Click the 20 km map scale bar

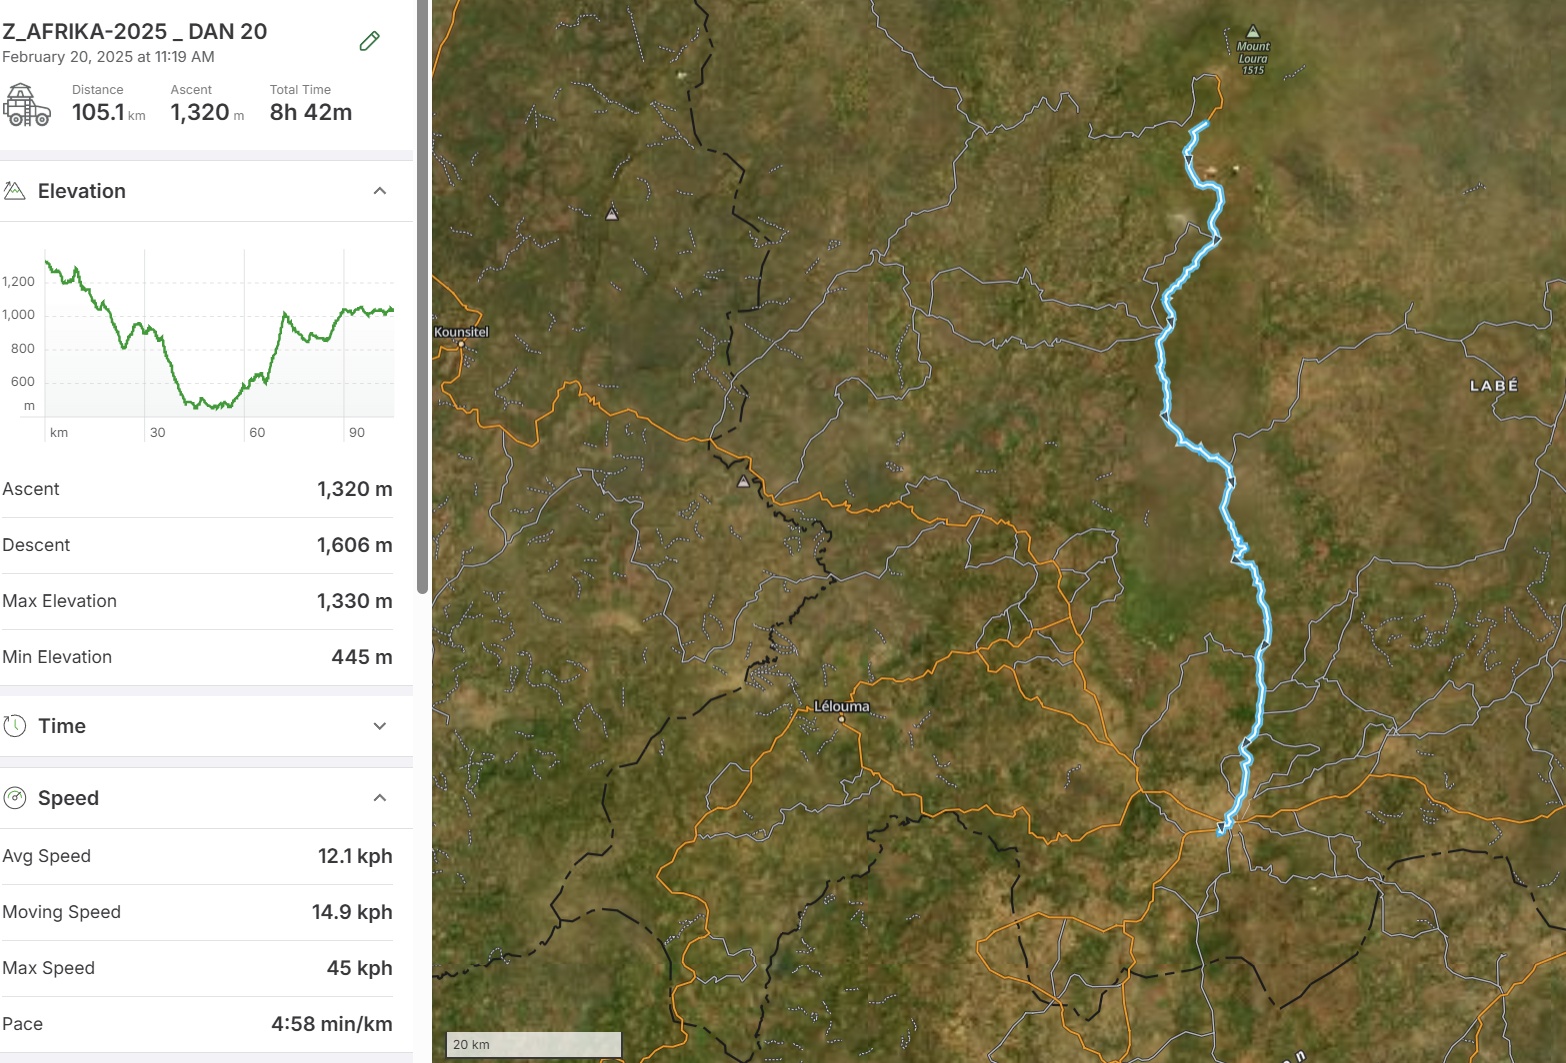click(533, 1044)
